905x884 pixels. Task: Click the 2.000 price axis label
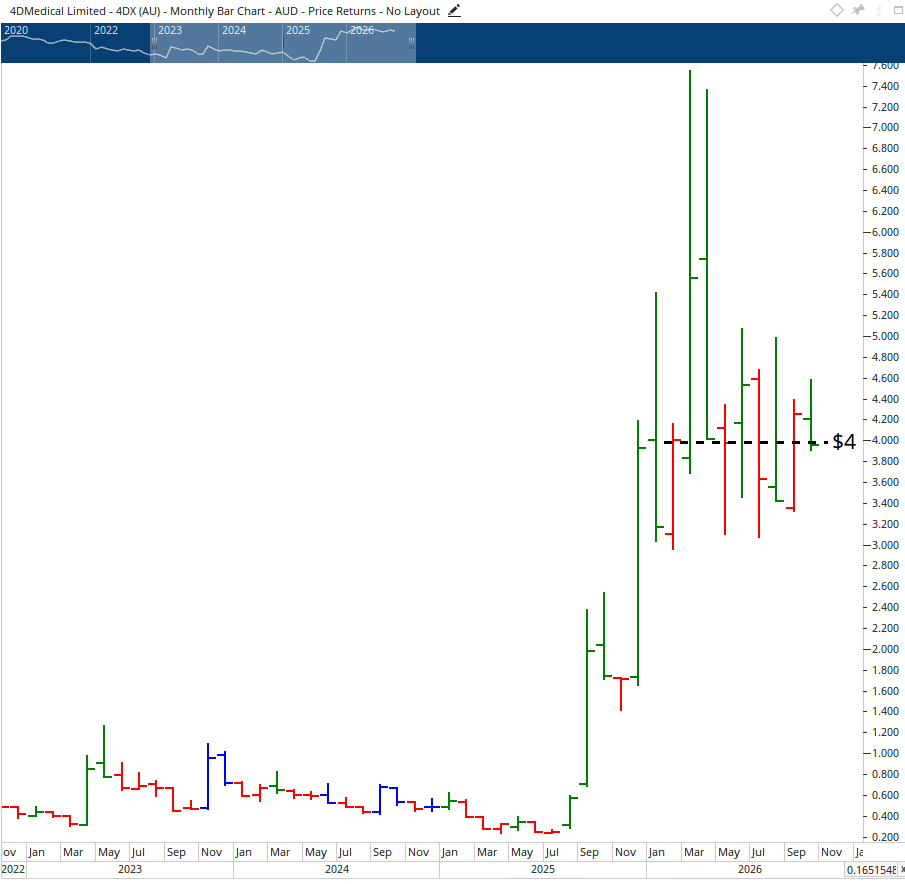[885, 649]
